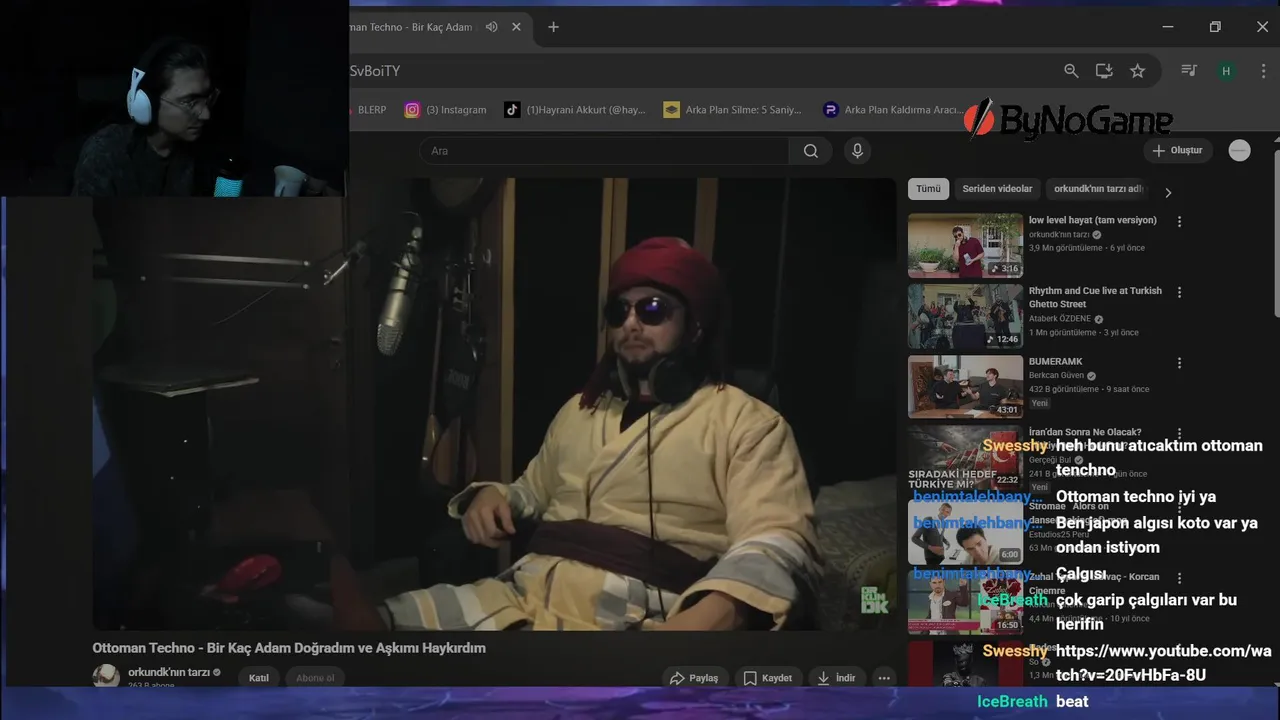Open options for Rhythm and Cue video
1280x720 pixels.
1180,293
